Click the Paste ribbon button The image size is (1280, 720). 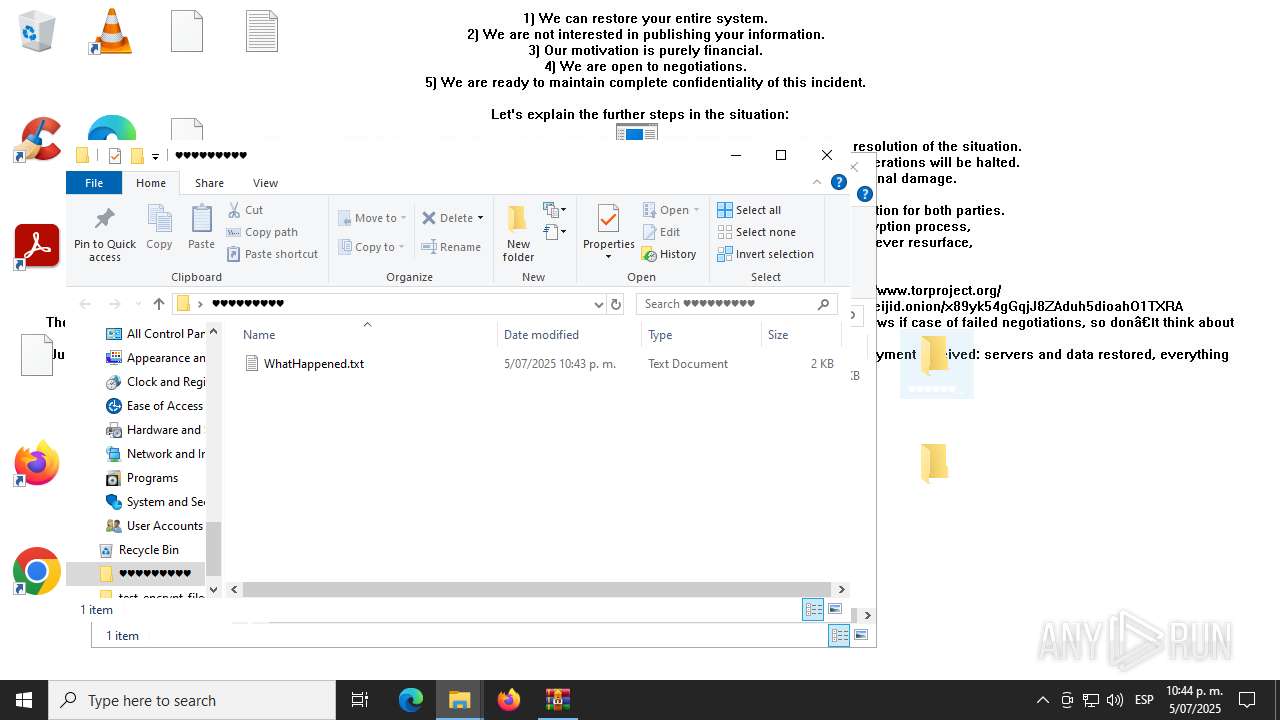[x=201, y=227]
